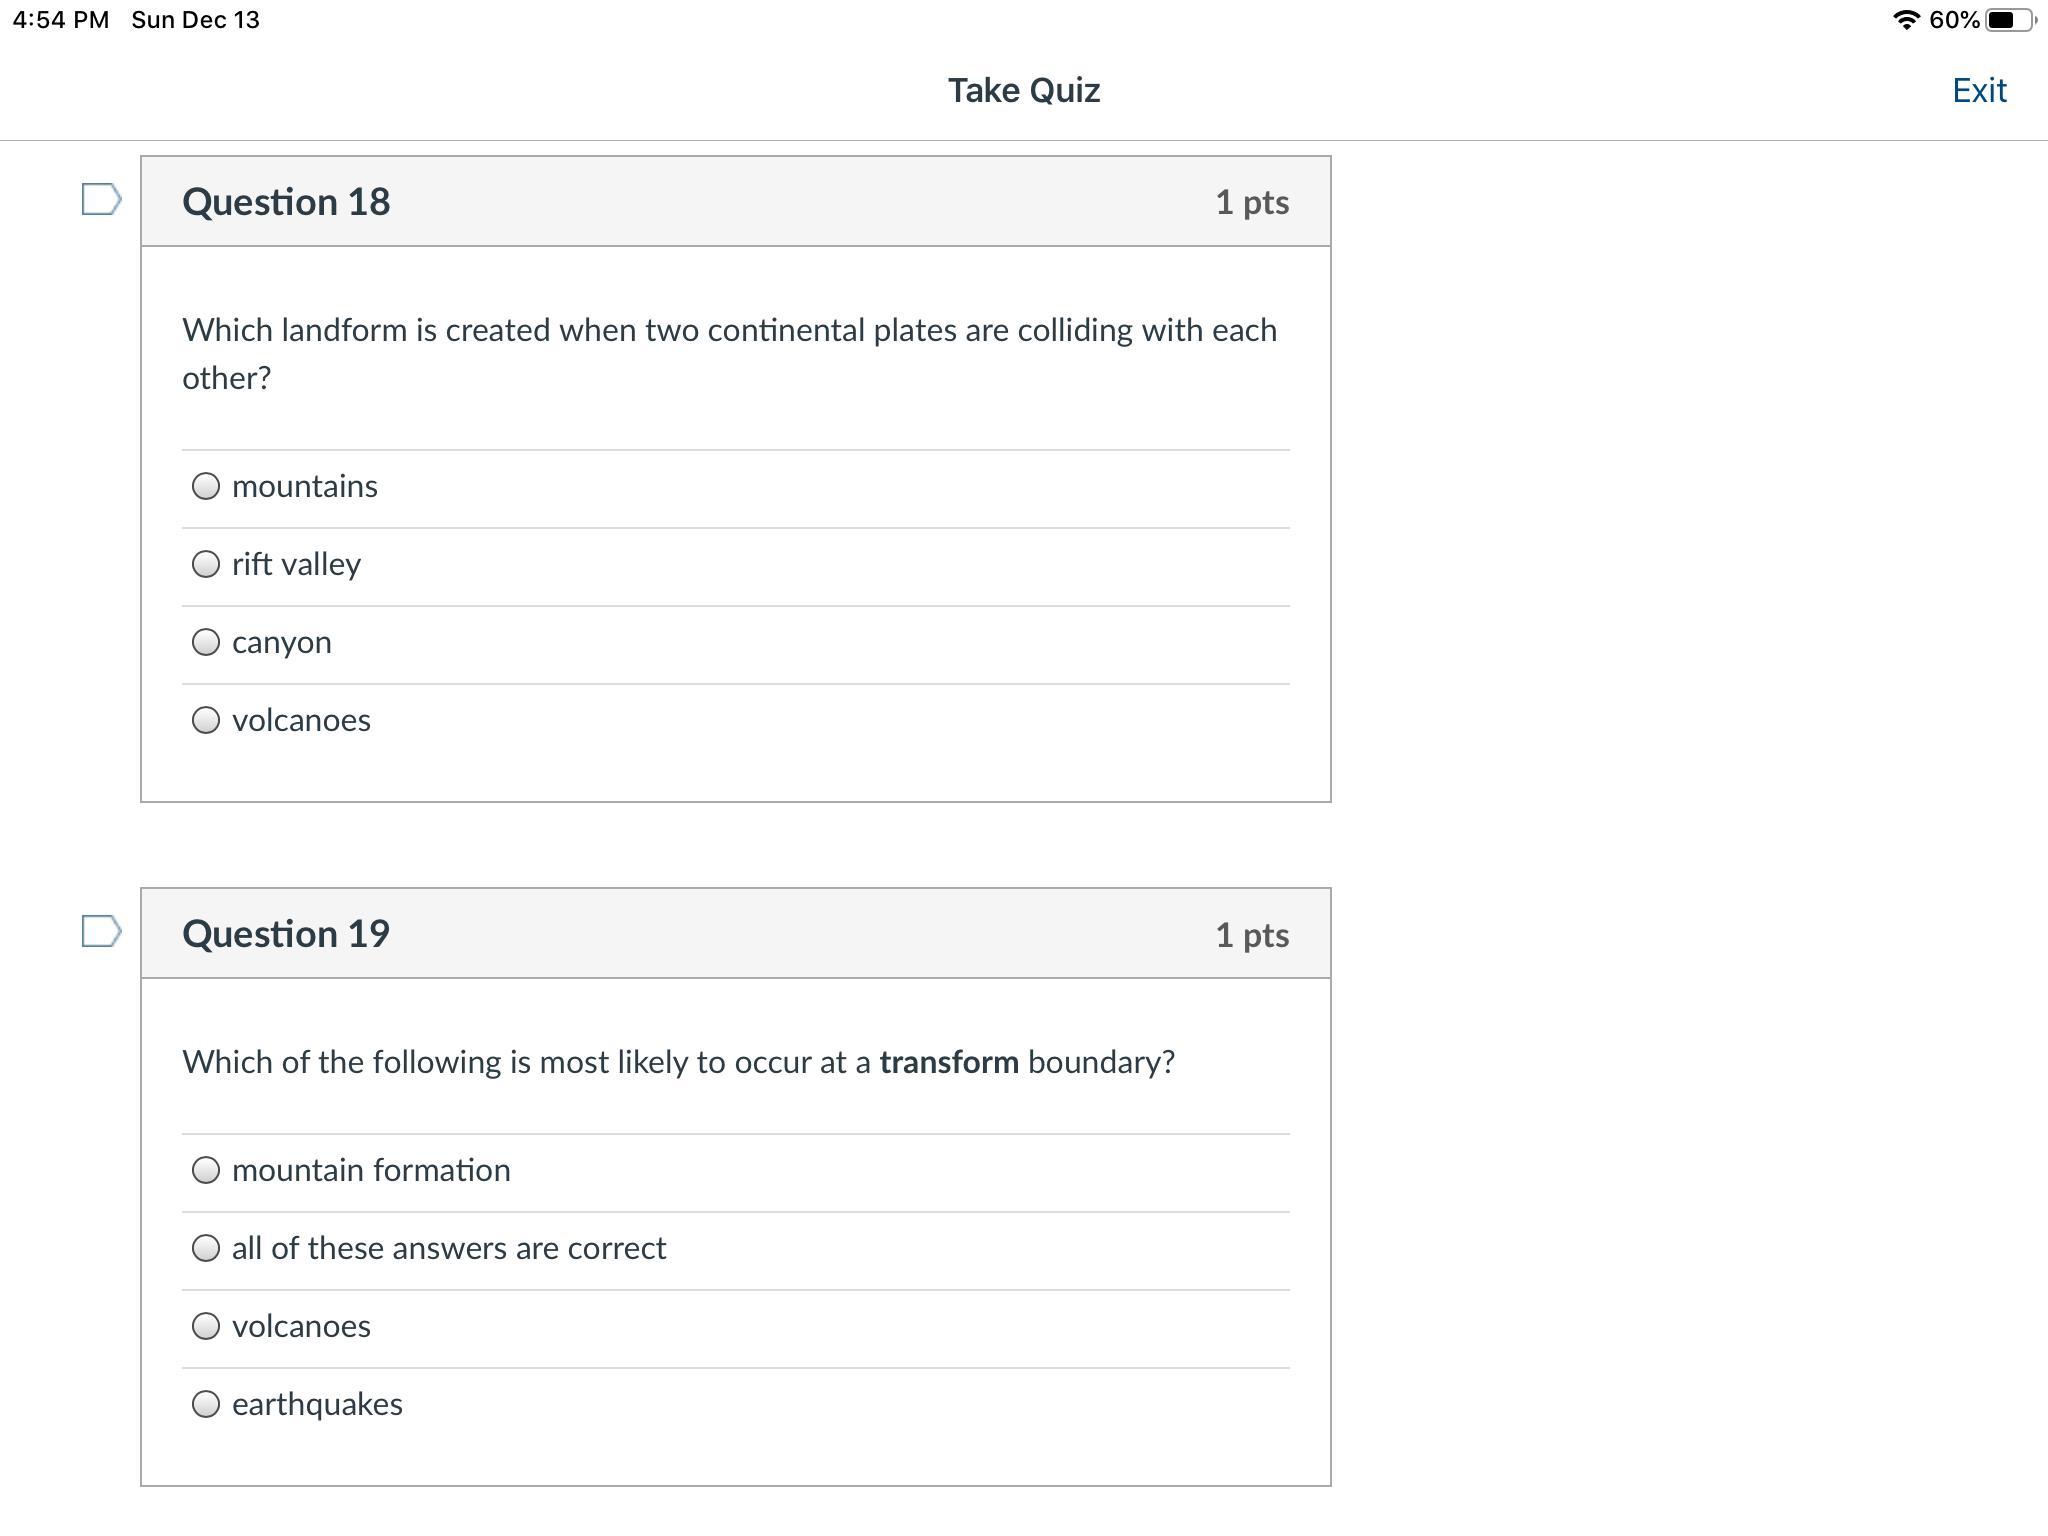Exit the quiz
This screenshot has width=2048, height=1536.
pyautogui.click(x=1979, y=90)
